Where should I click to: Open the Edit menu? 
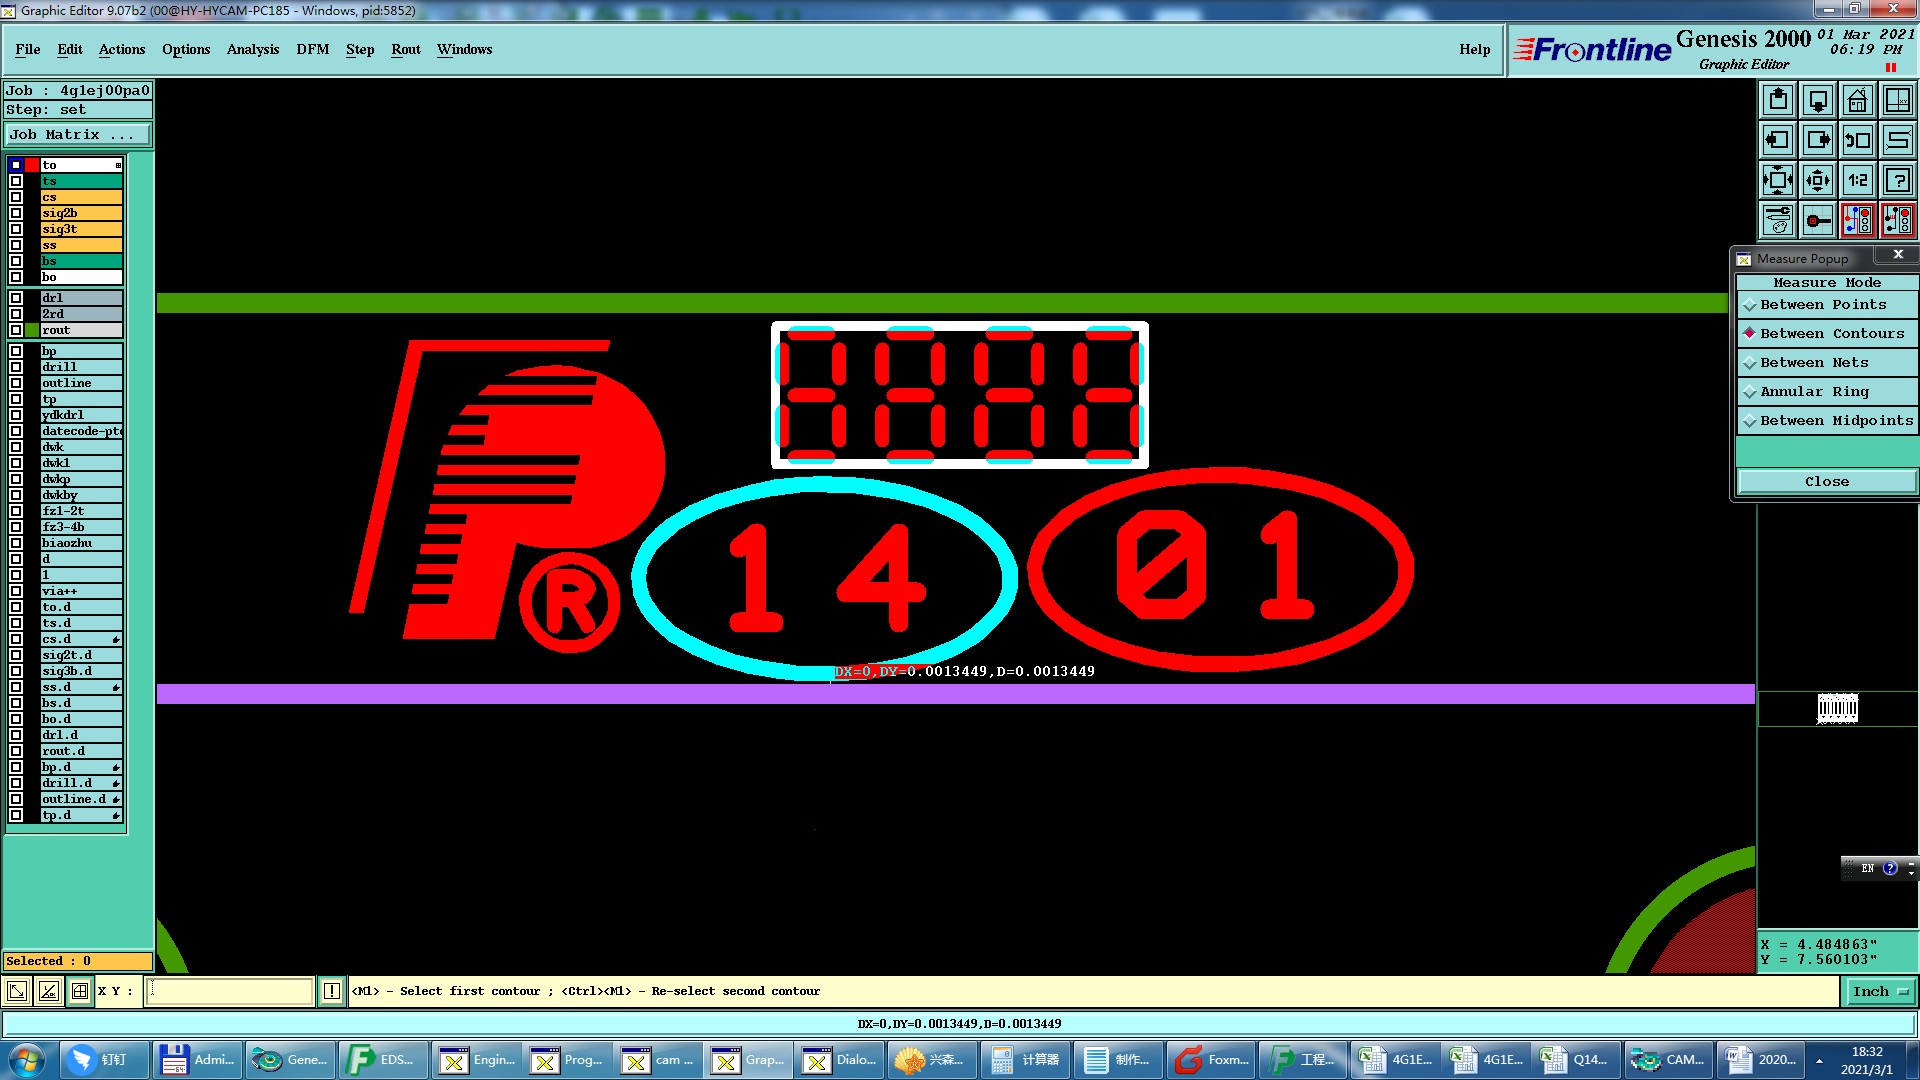[70, 50]
